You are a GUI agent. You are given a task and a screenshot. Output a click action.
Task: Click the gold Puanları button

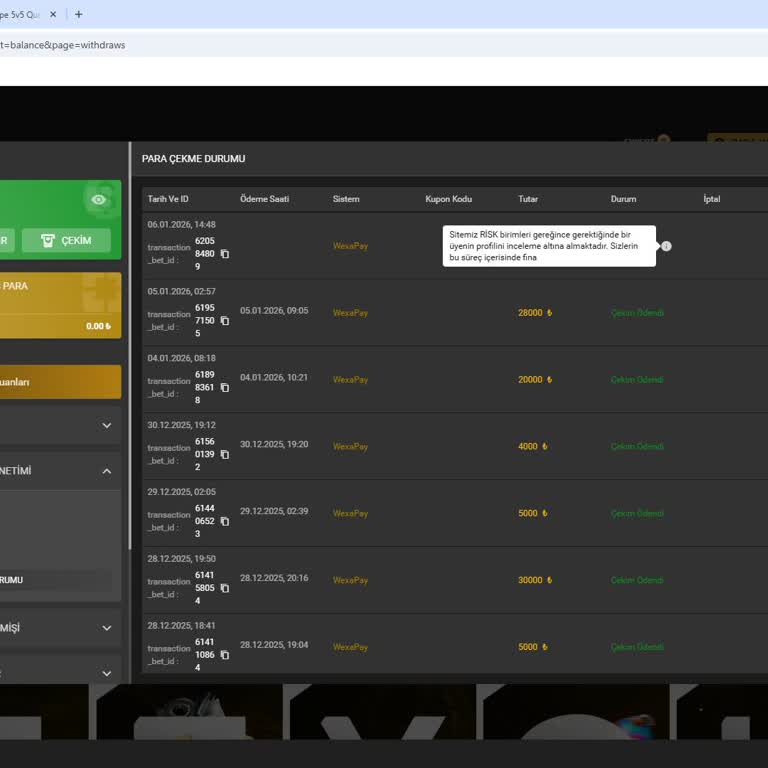click(x=58, y=382)
